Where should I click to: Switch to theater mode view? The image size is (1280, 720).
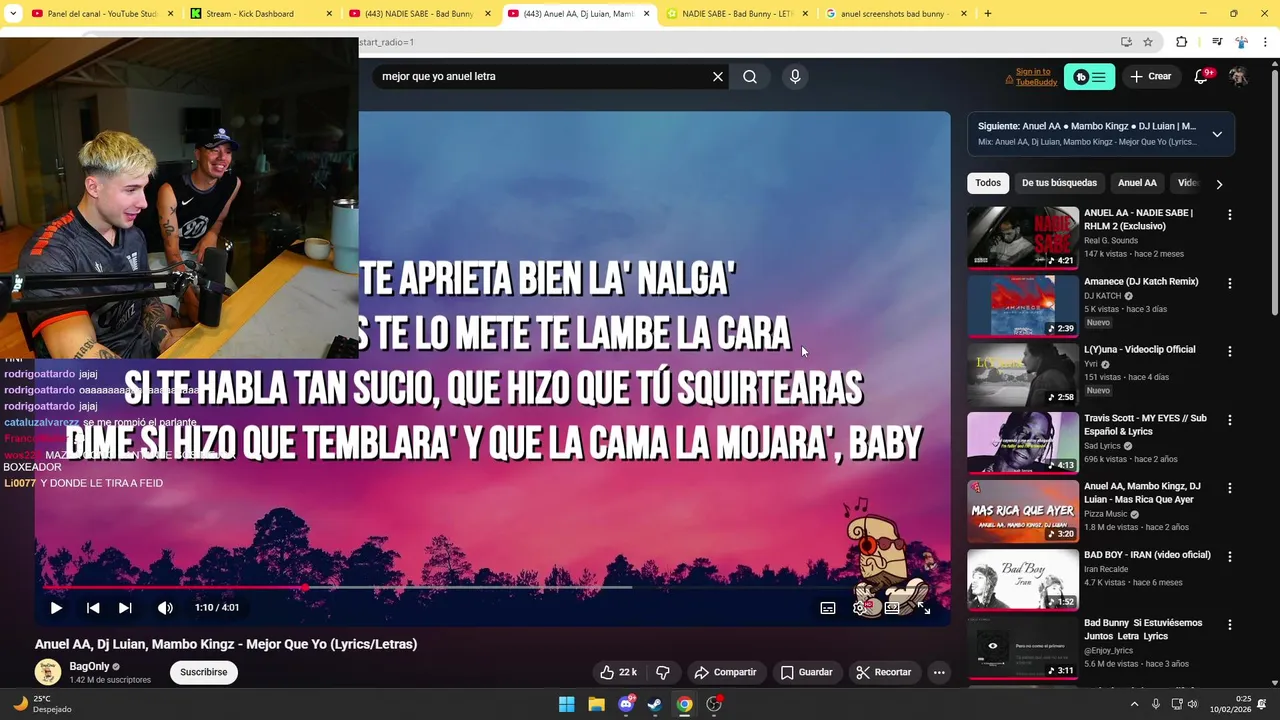pos(892,608)
